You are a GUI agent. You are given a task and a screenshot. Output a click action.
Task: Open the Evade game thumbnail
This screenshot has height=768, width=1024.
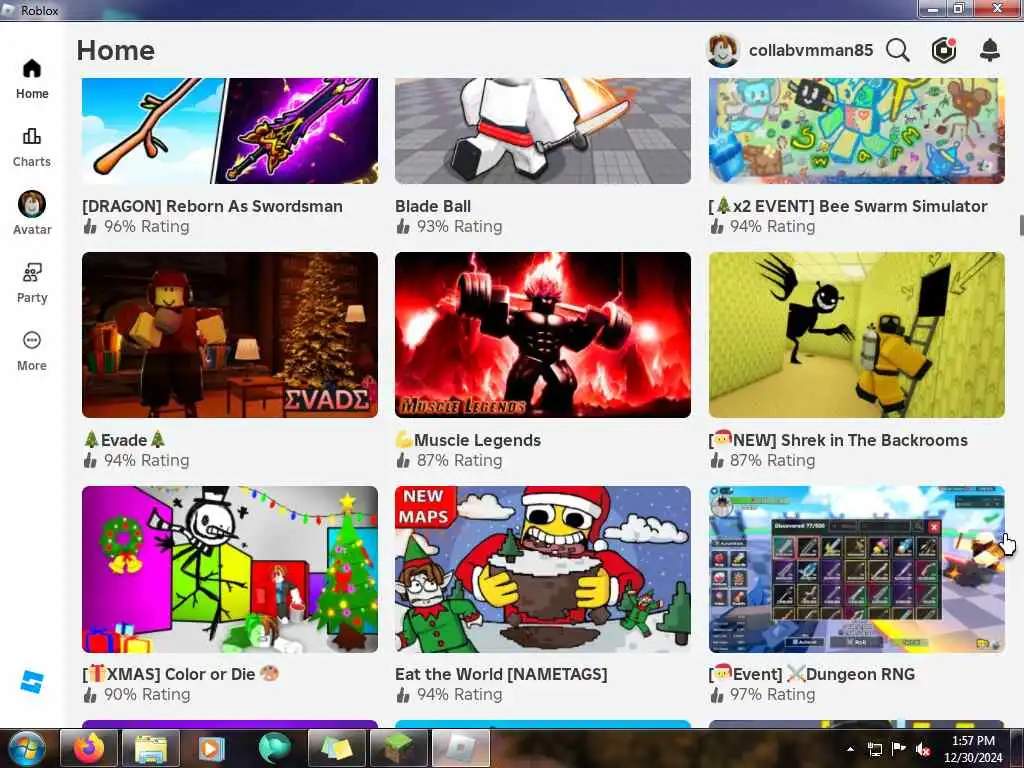[230, 335]
